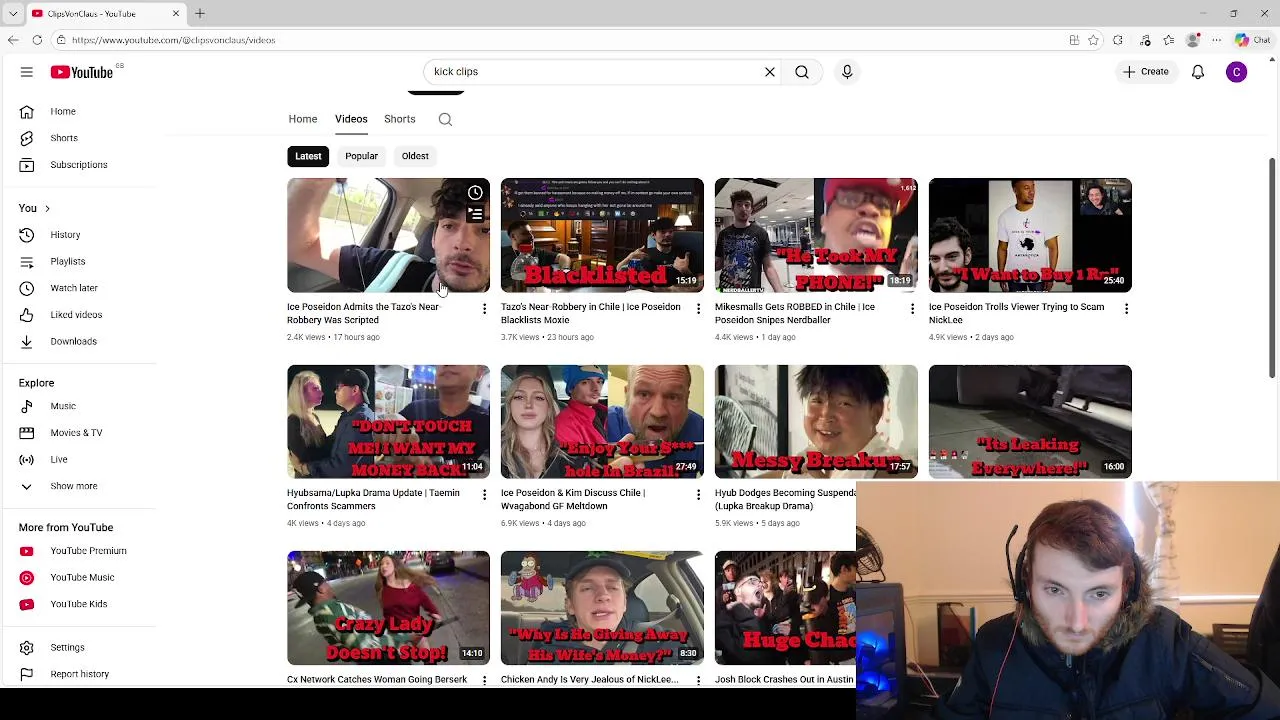
Task: Go back in browser
Action: click(12, 40)
